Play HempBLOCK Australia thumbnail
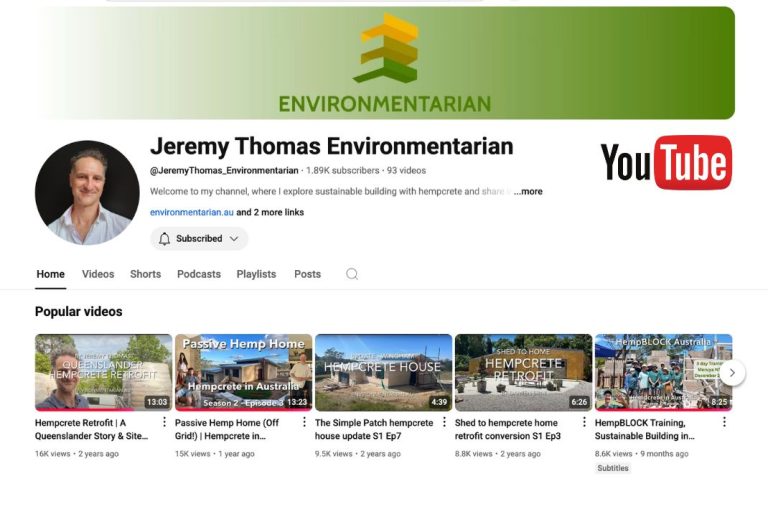The image size is (768, 517). pos(664,373)
